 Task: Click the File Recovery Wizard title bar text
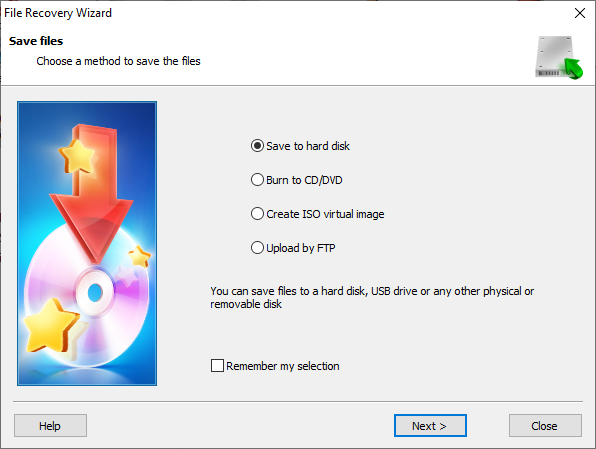point(58,13)
